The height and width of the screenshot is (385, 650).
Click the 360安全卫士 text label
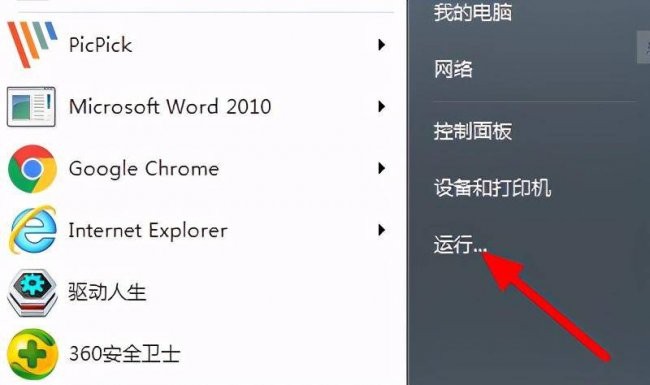coord(124,354)
